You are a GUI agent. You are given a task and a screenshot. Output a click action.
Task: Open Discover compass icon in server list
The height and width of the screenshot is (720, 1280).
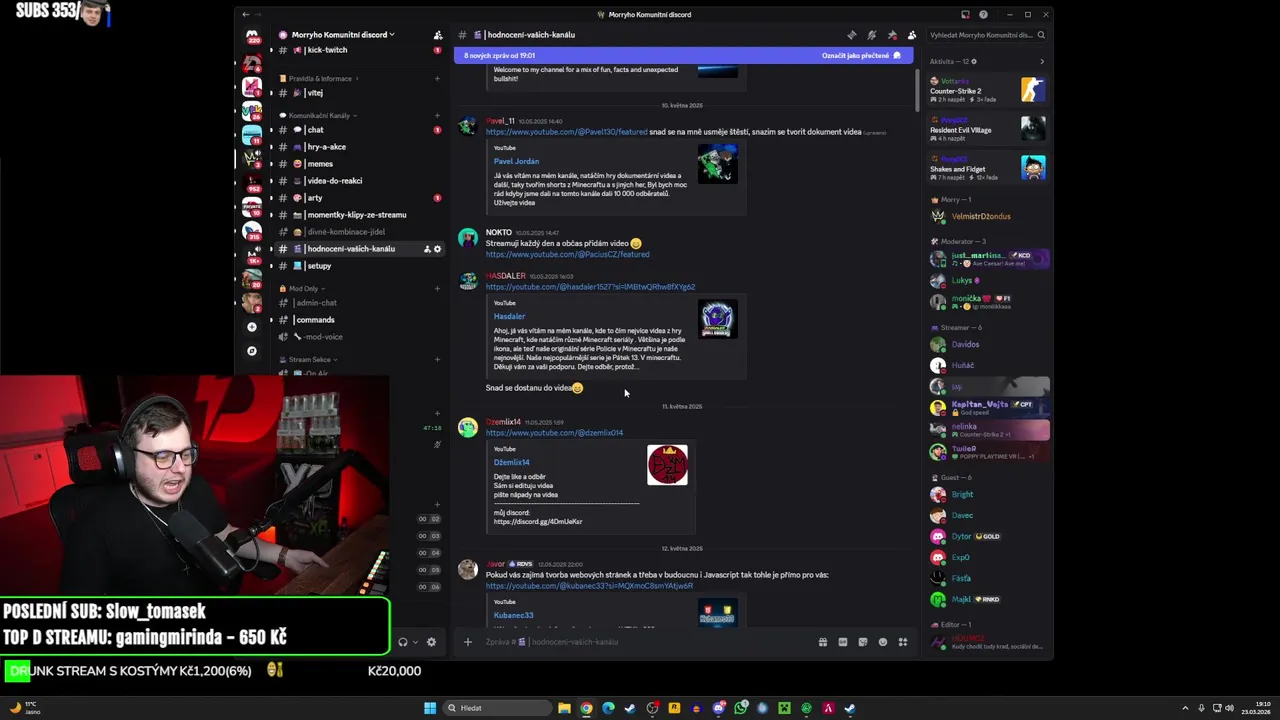pyautogui.click(x=252, y=351)
